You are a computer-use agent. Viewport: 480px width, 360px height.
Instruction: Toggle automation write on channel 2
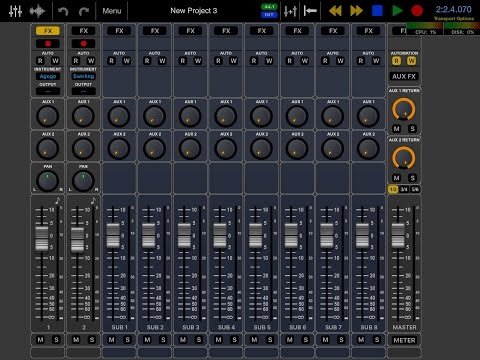[91, 61]
